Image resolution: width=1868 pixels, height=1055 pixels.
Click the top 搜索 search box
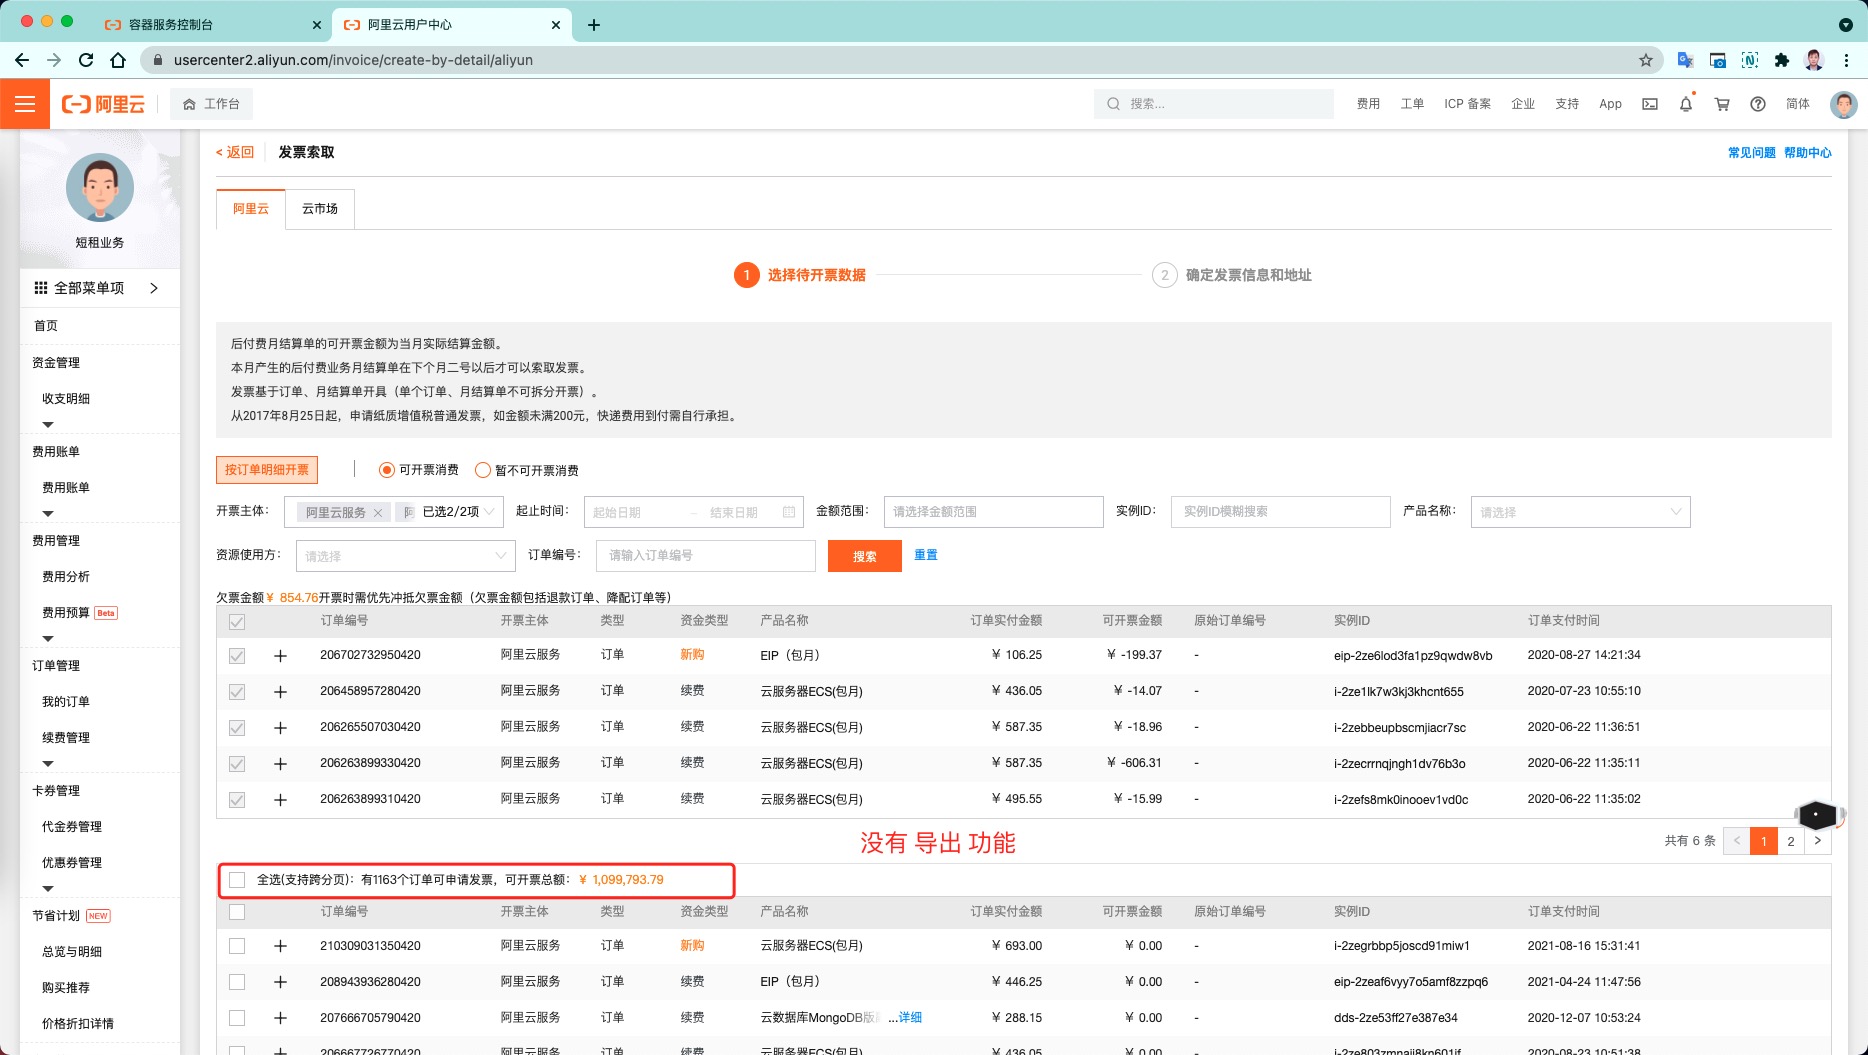click(x=1214, y=104)
